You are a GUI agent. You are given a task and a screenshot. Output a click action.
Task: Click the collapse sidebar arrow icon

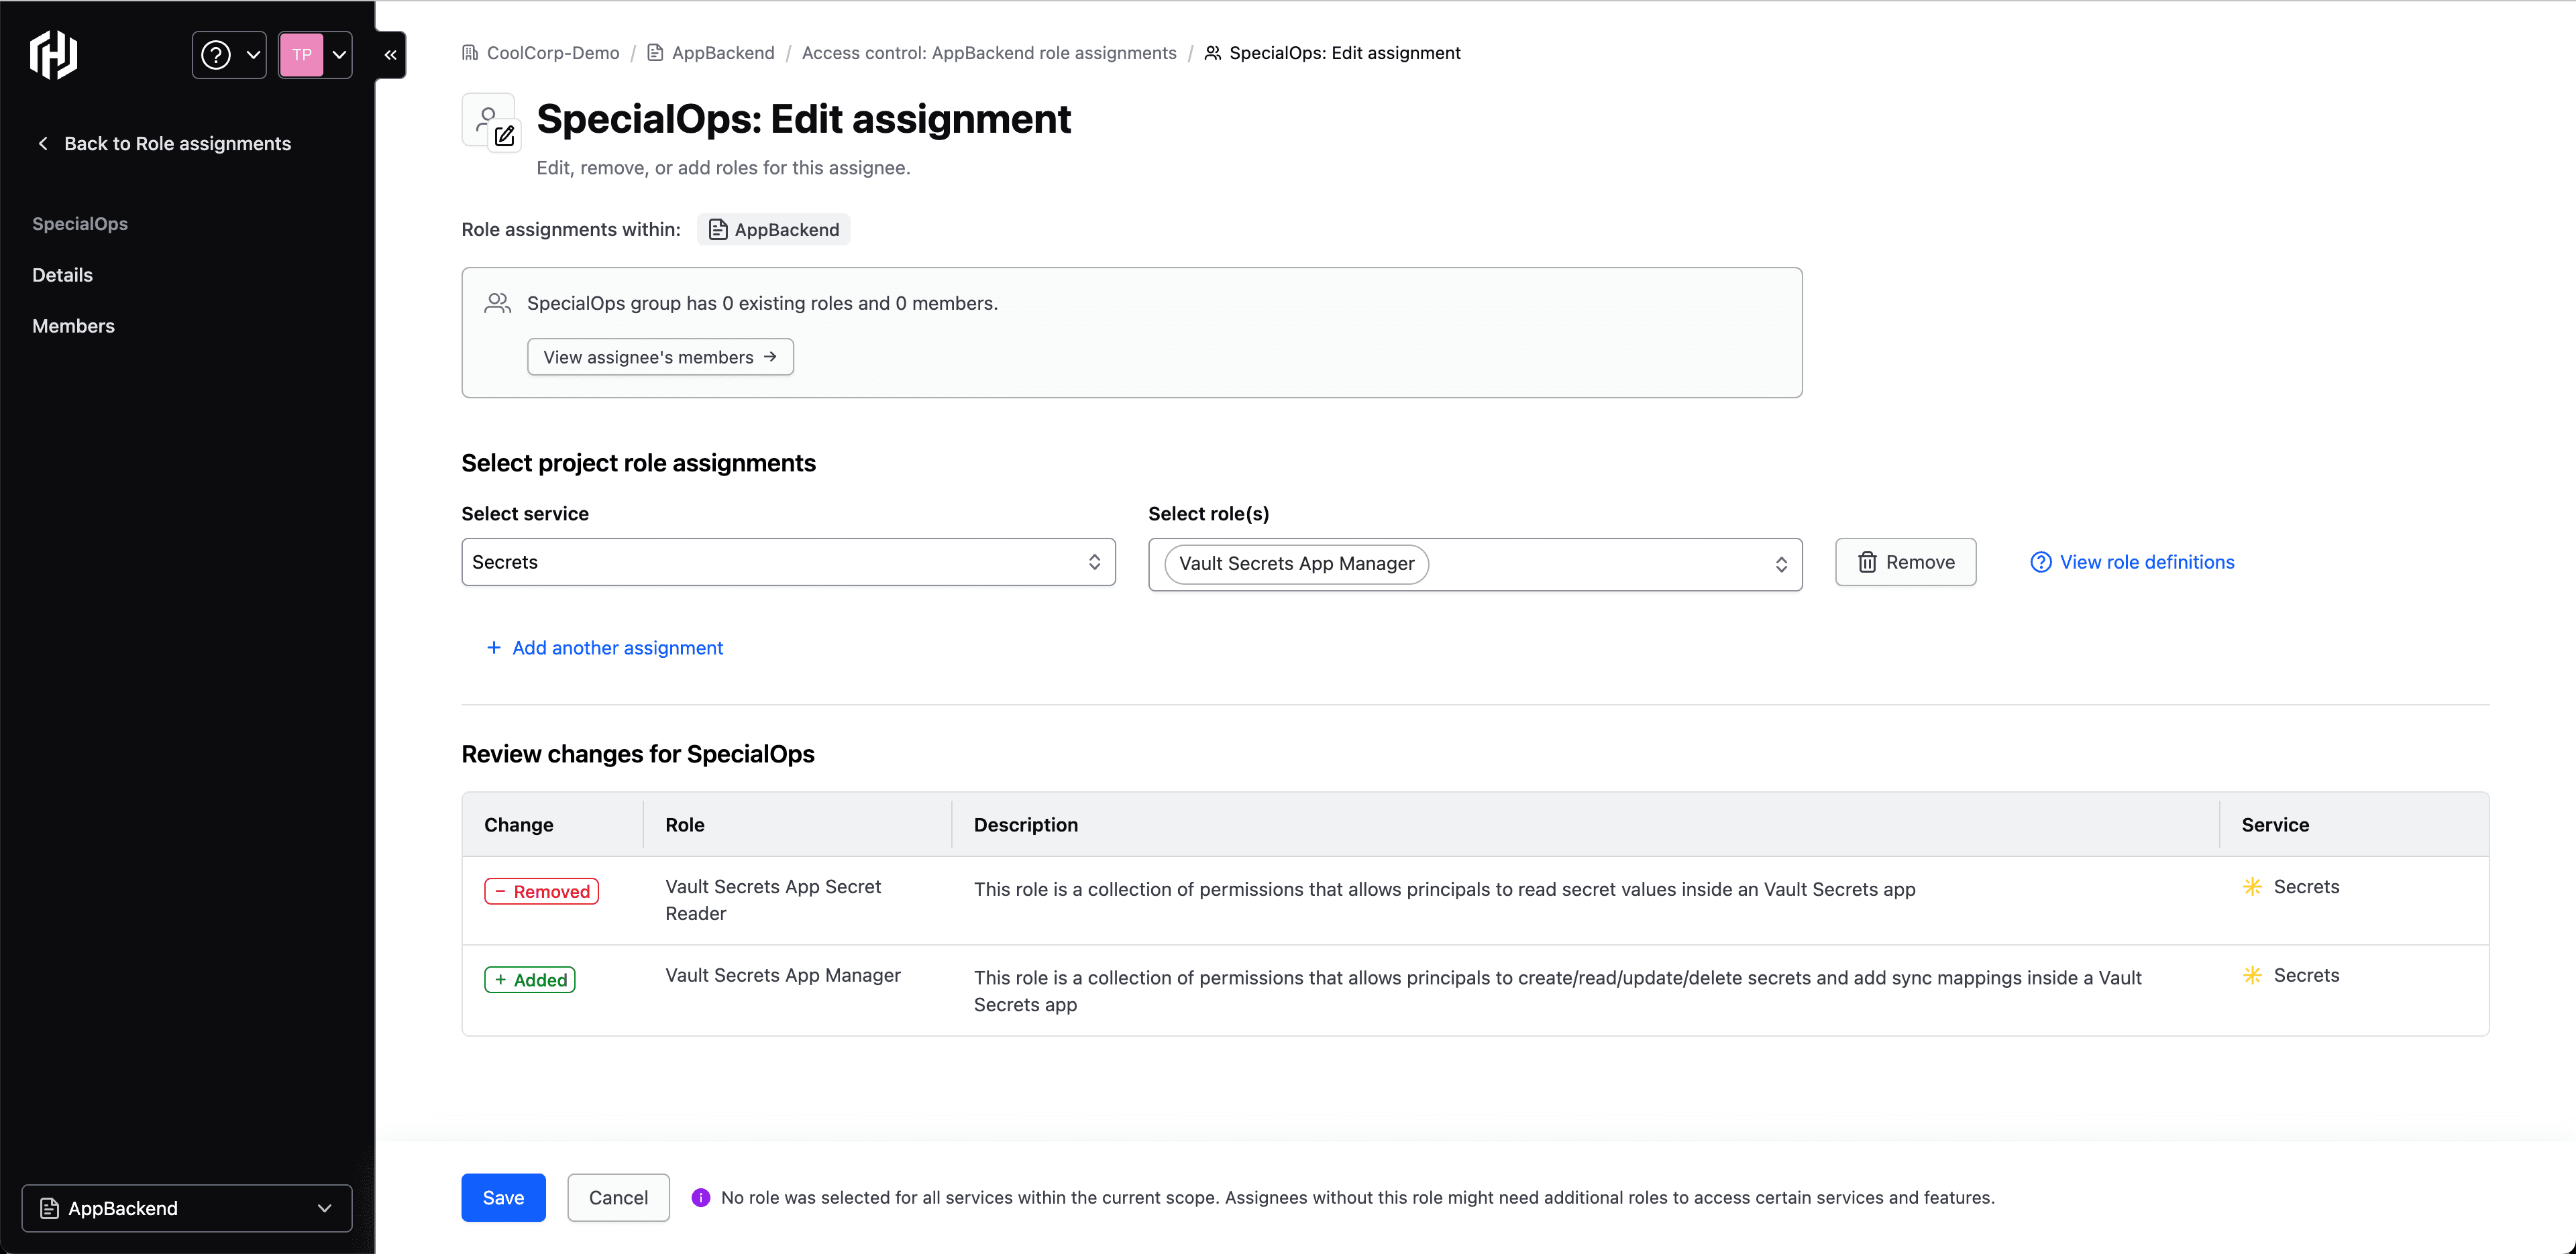pyautogui.click(x=389, y=54)
